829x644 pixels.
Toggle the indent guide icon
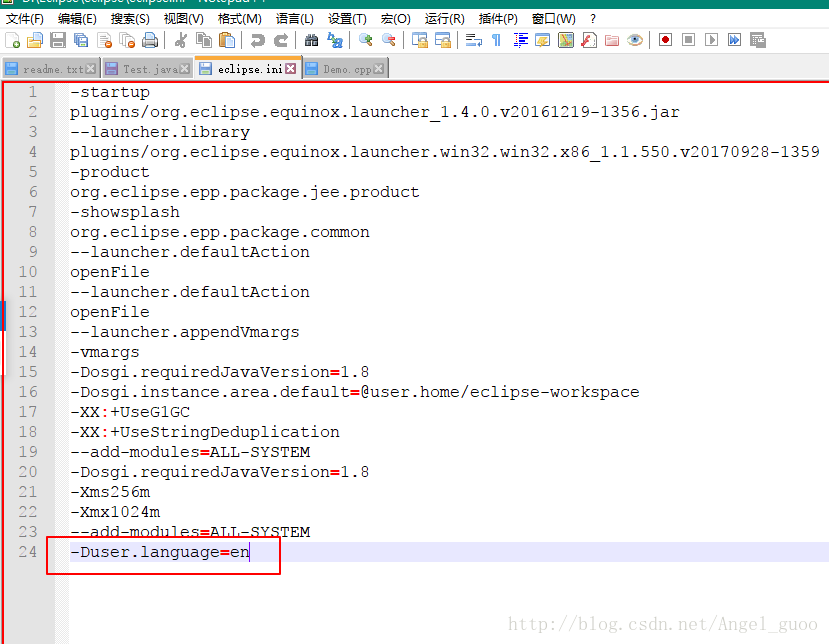pyautogui.click(x=520, y=40)
